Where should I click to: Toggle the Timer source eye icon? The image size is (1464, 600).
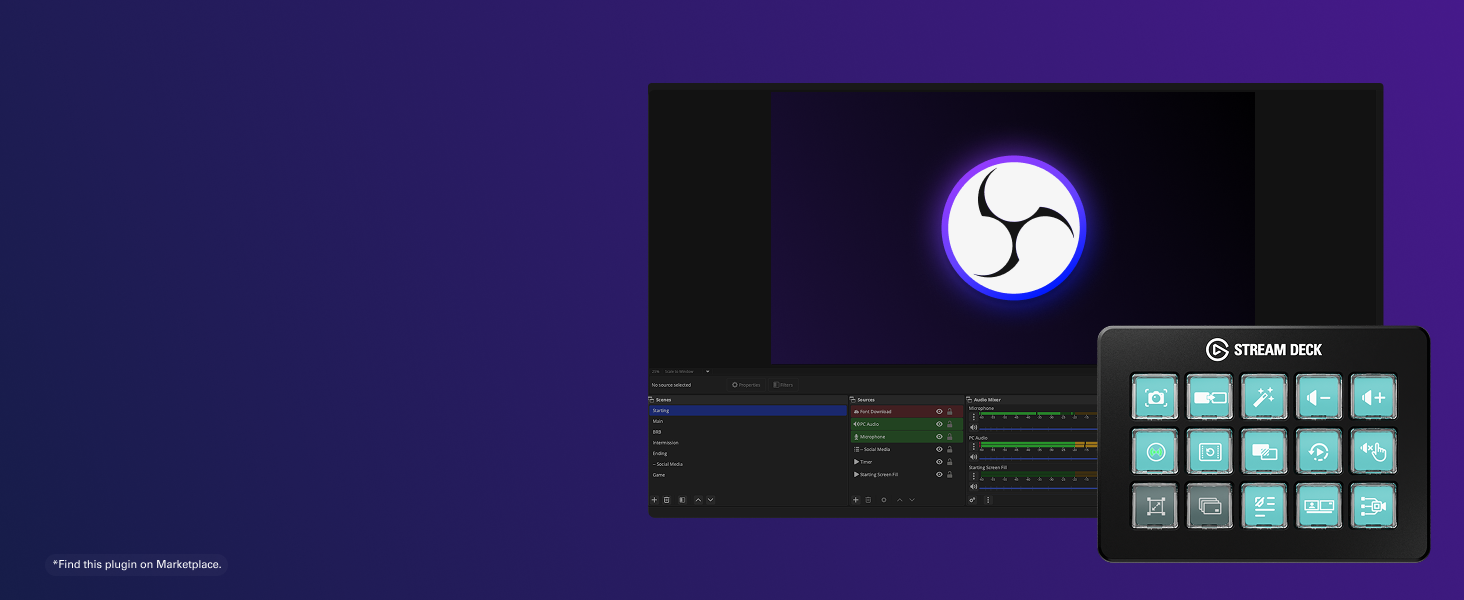(x=939, y=462)
